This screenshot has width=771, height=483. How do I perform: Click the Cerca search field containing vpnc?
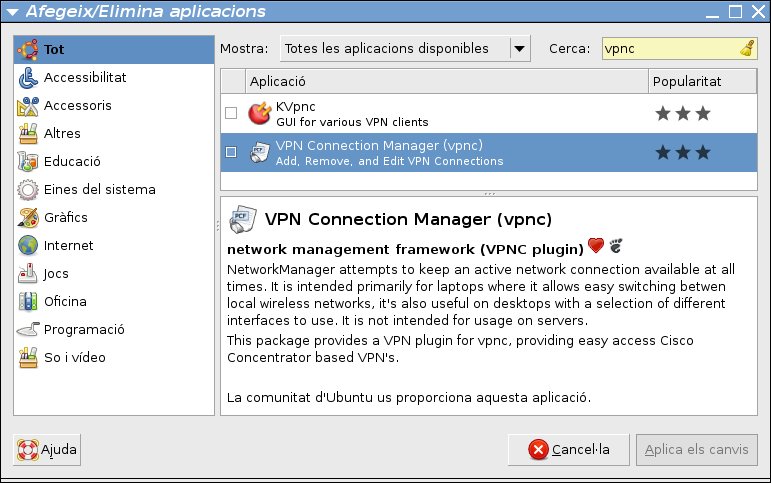(x=680, y=49)
